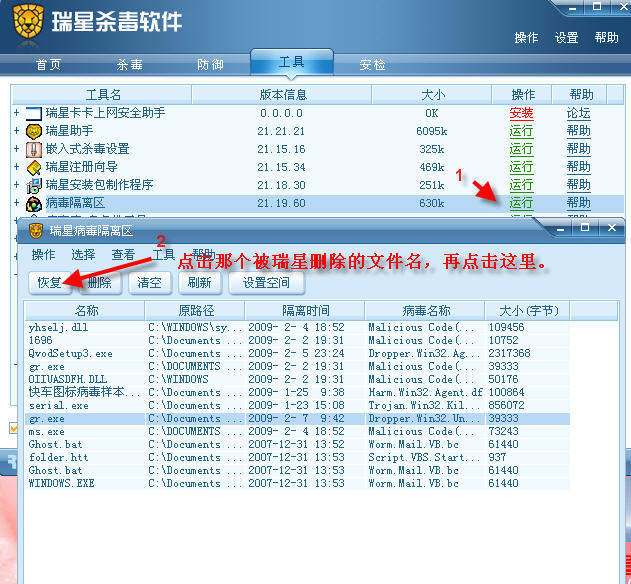Expand the 瑞星助手 row
Screen dimensions: 631x584
(x=16, y=130)
